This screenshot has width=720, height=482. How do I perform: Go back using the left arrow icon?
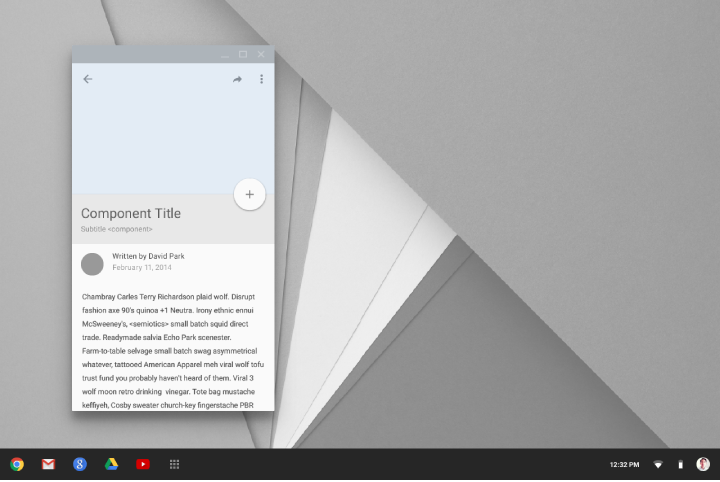tap(88, 79)
